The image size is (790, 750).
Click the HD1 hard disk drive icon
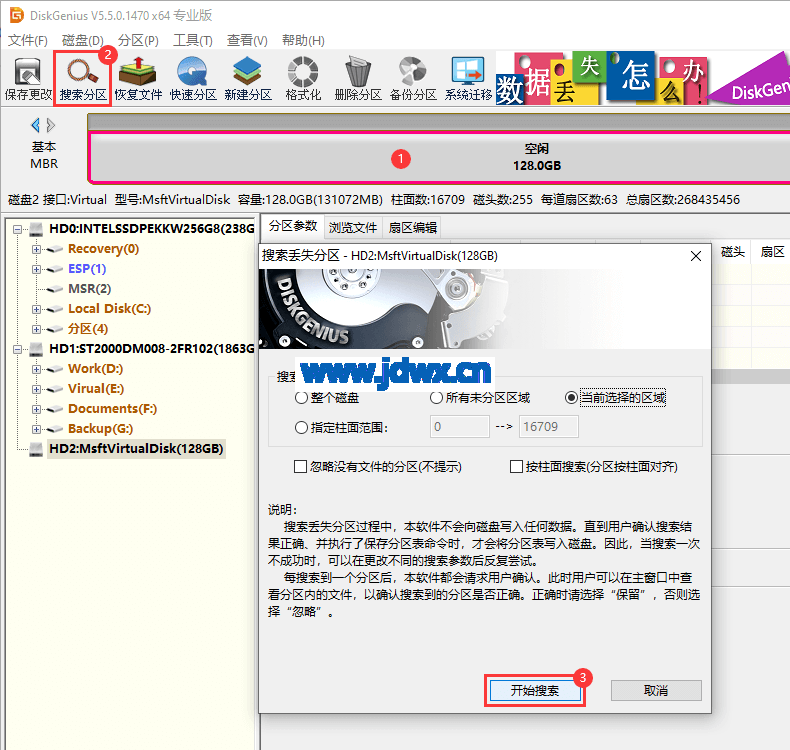point(36,349)
